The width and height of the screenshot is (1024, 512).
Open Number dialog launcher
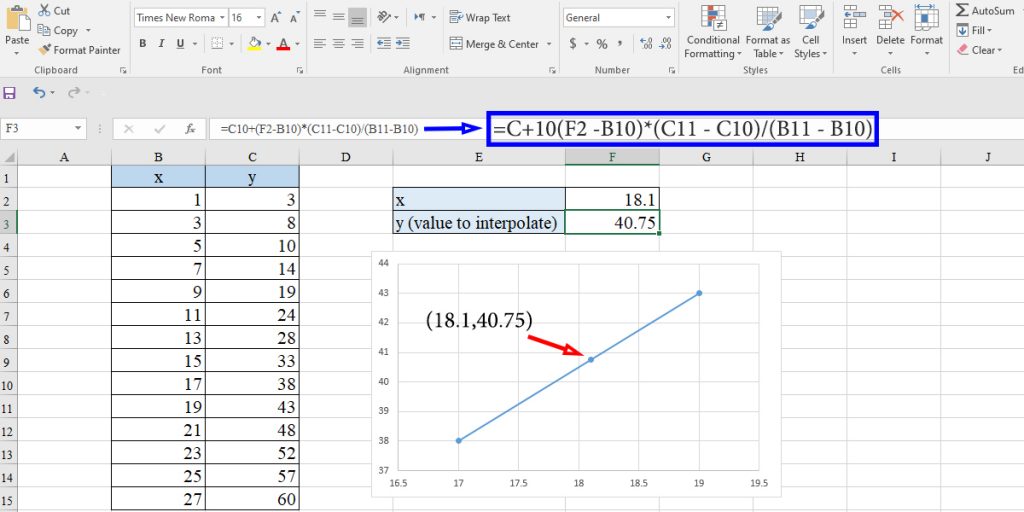tap(673, 70)
